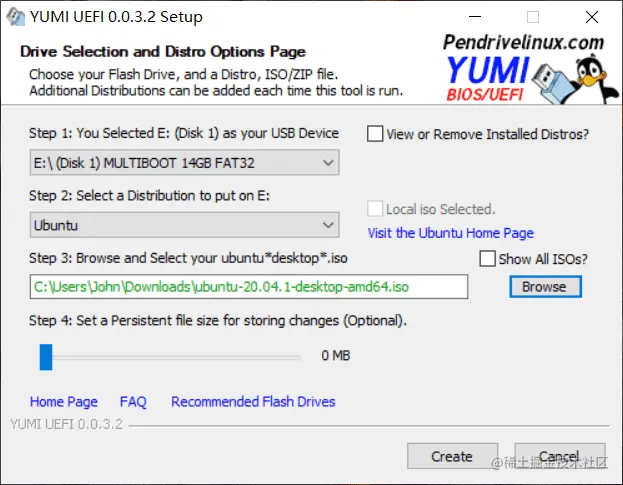Click the YUMI BIOS/UEFI penguin logo

(530, 68)
